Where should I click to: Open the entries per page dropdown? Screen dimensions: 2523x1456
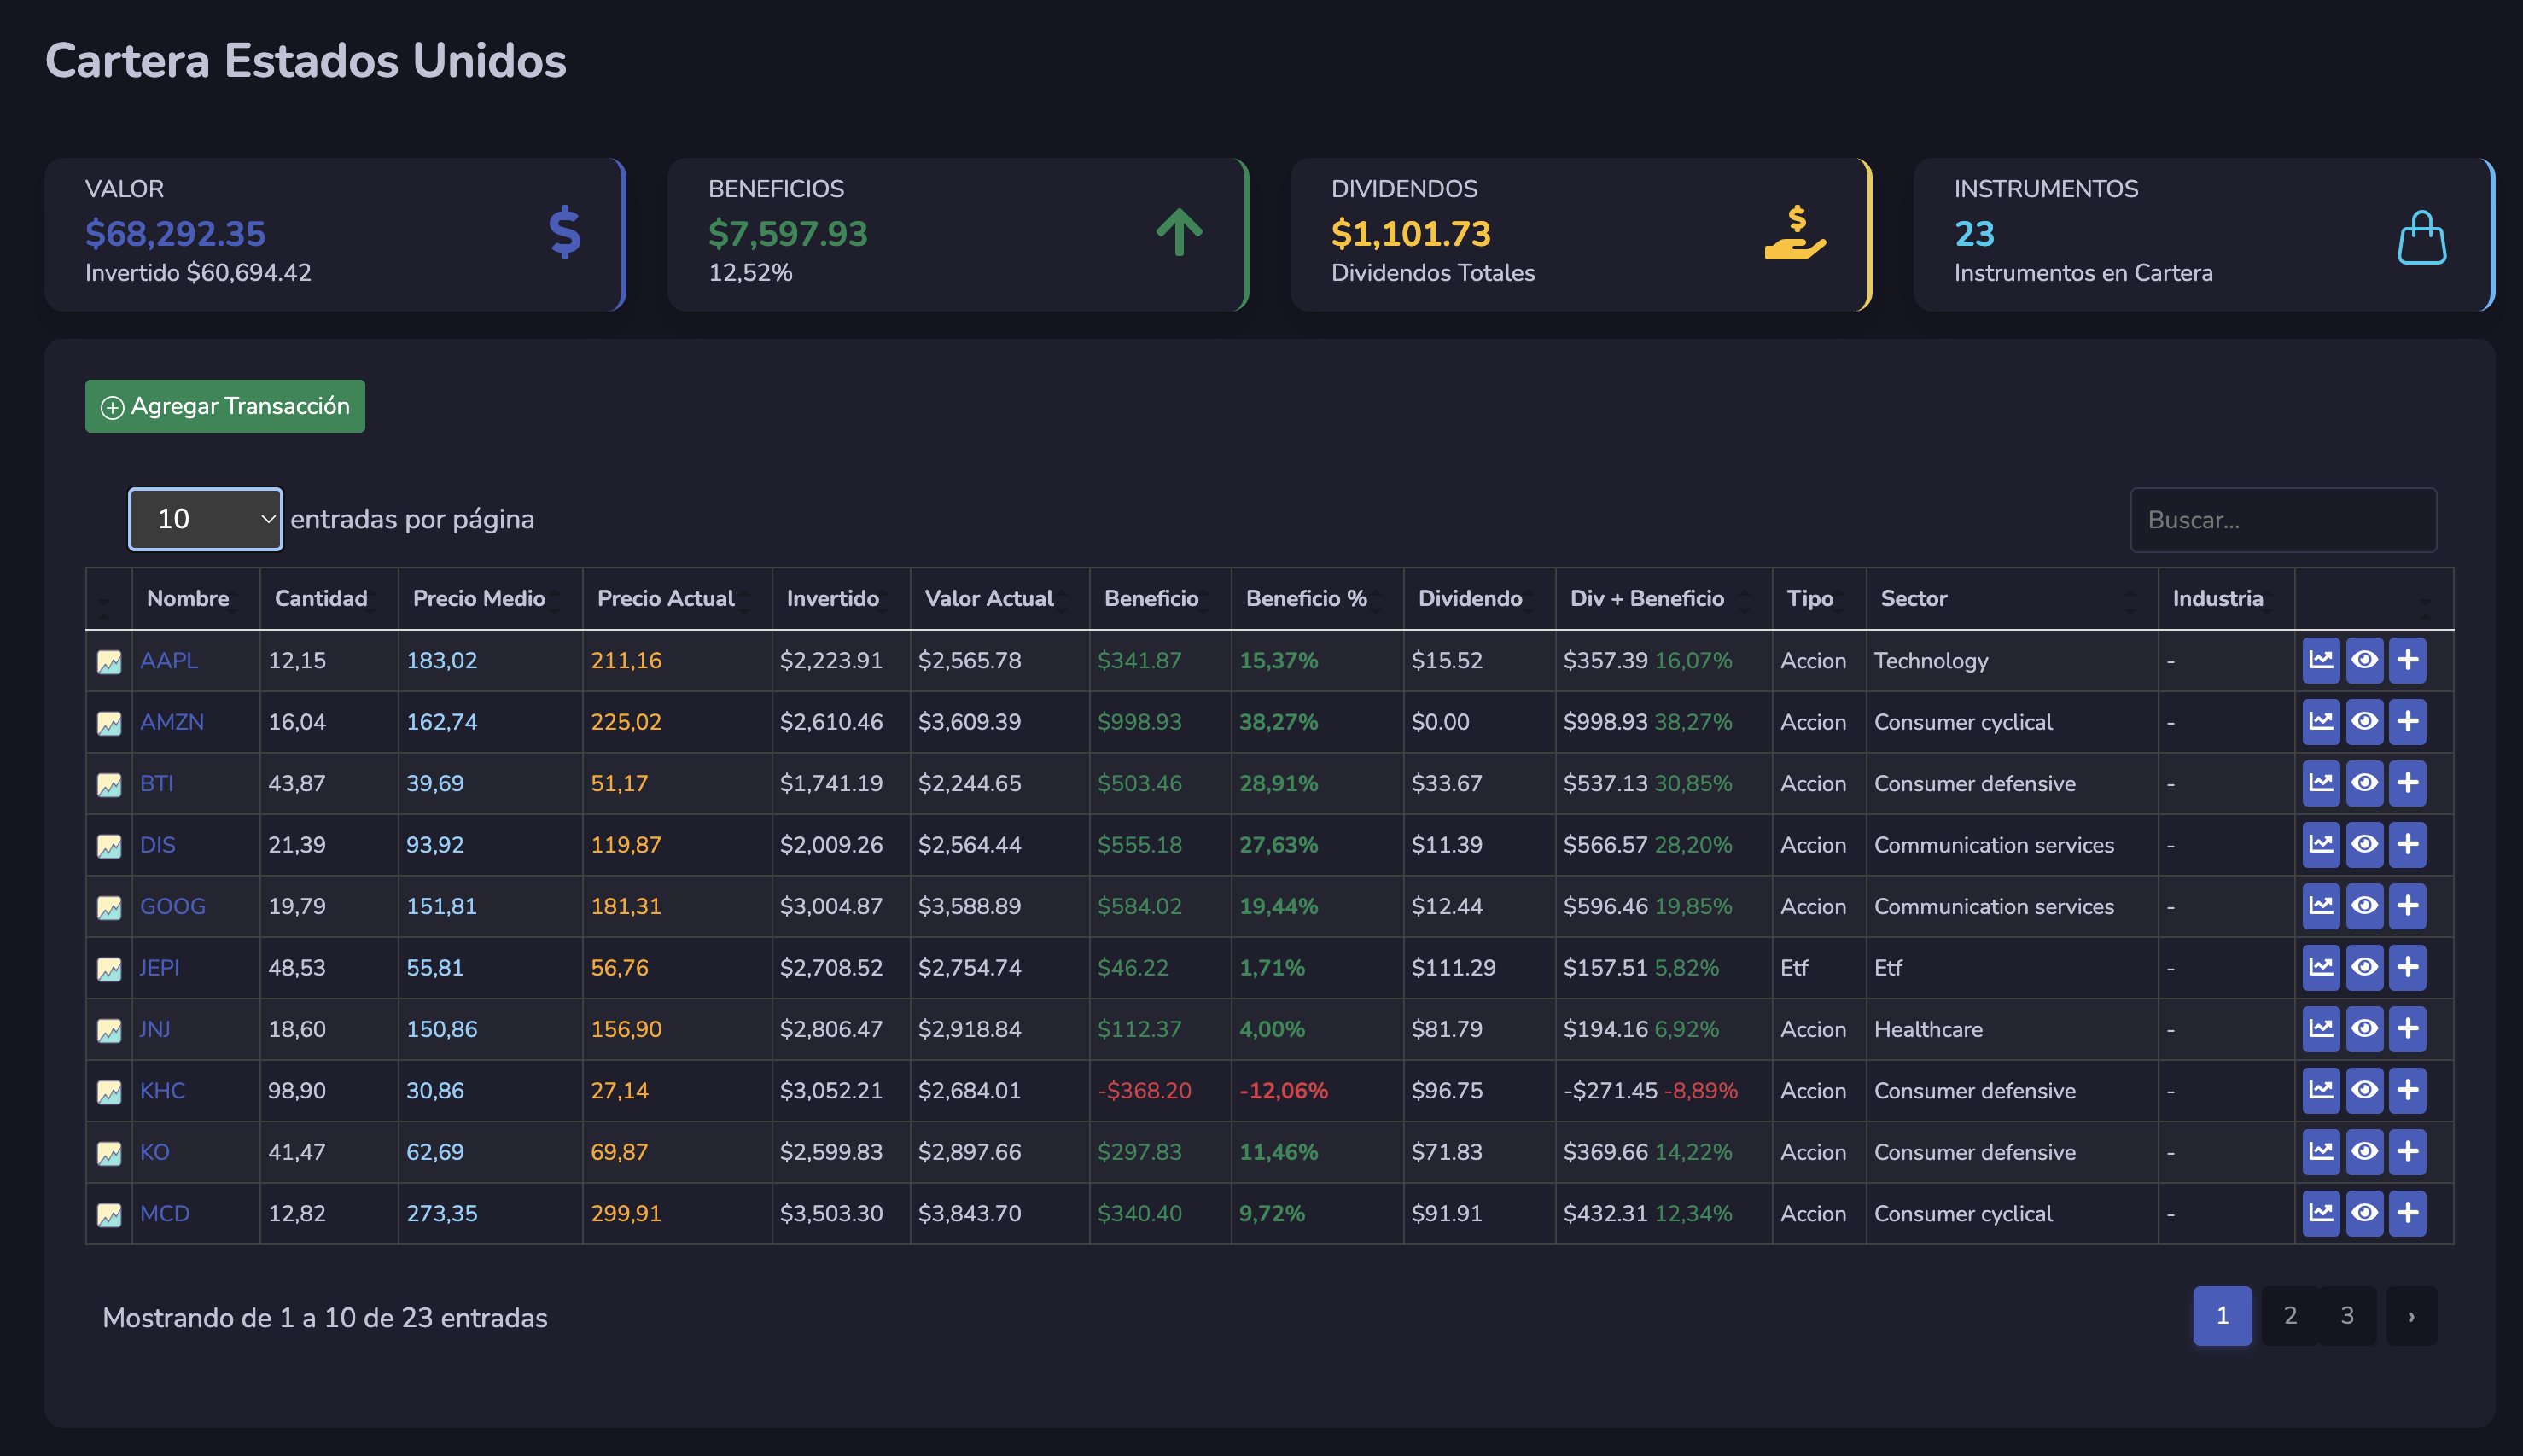[x=205, y=519]
